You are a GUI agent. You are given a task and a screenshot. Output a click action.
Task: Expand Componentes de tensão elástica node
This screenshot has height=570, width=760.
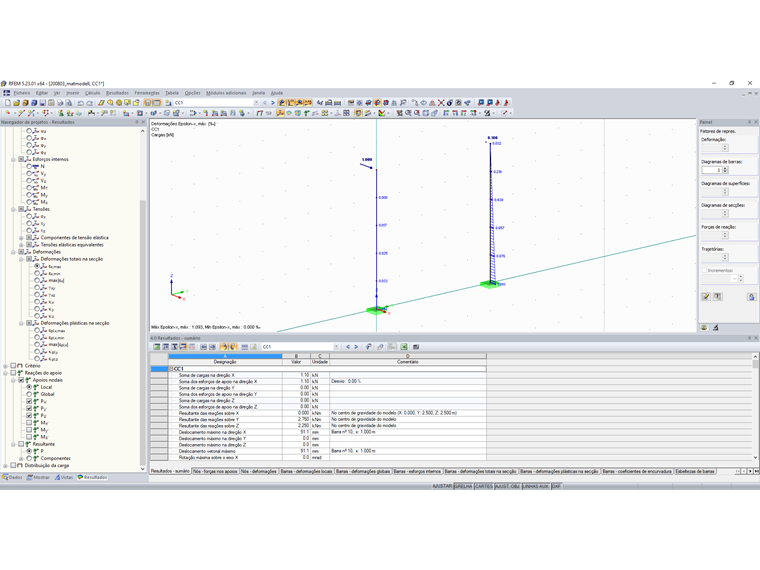21,238
